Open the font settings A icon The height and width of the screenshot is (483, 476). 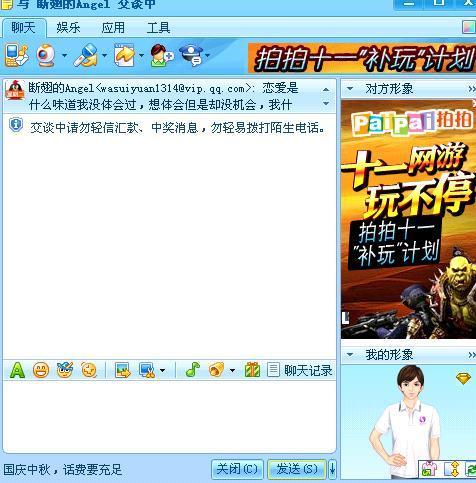point(17,370)
